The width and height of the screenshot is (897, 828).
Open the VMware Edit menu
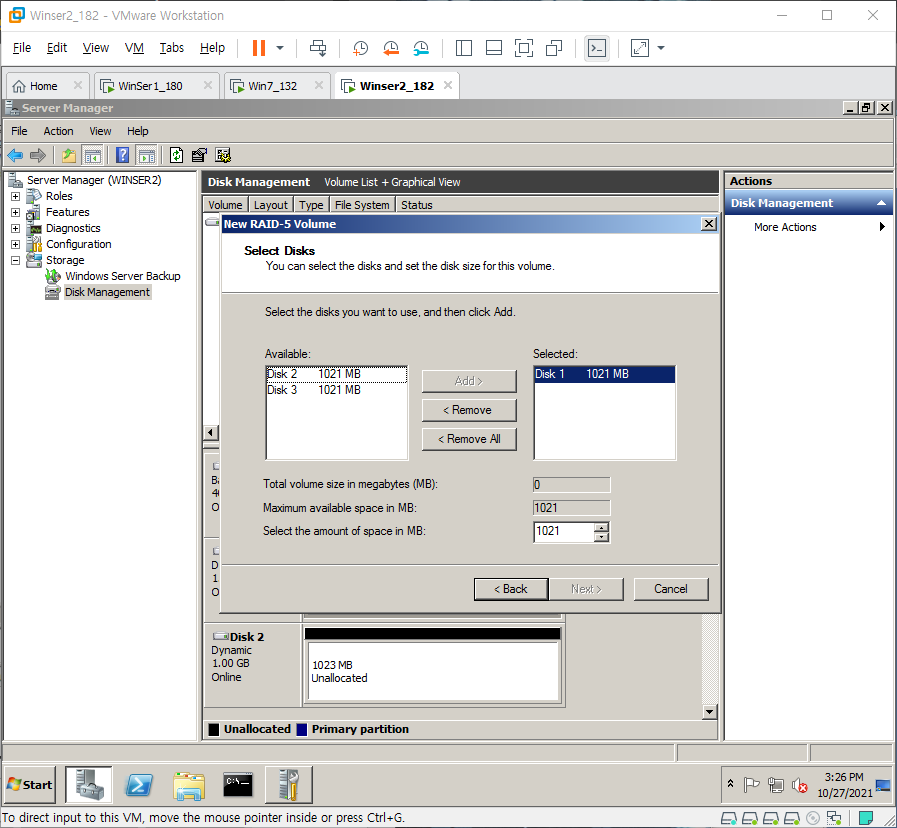coord(57,47)
